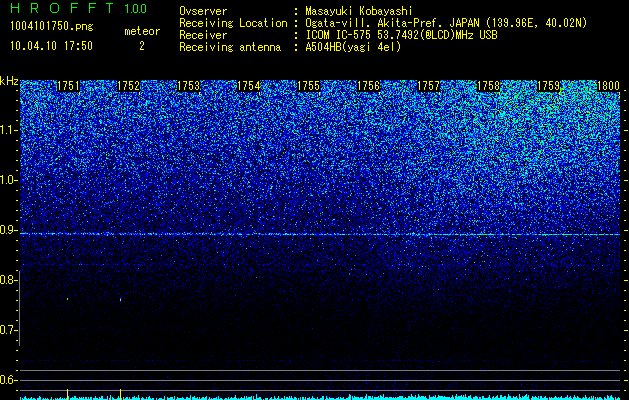
Task: Click the 0.6 frequency axis label
Action: pos(9,380)
